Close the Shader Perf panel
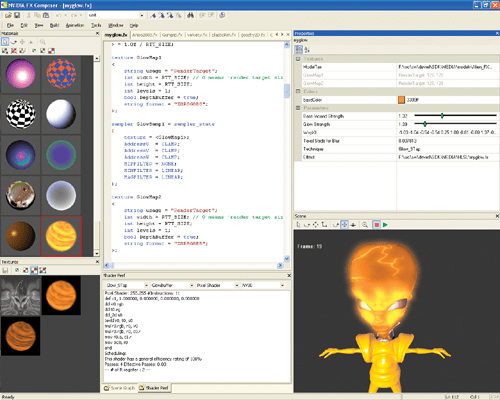The width and height of the screenshot is (500, 400). 289,275
